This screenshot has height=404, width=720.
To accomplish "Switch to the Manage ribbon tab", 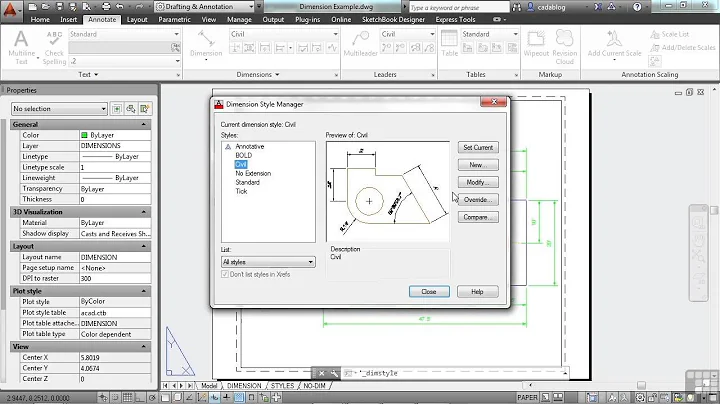I will [239, 20].
